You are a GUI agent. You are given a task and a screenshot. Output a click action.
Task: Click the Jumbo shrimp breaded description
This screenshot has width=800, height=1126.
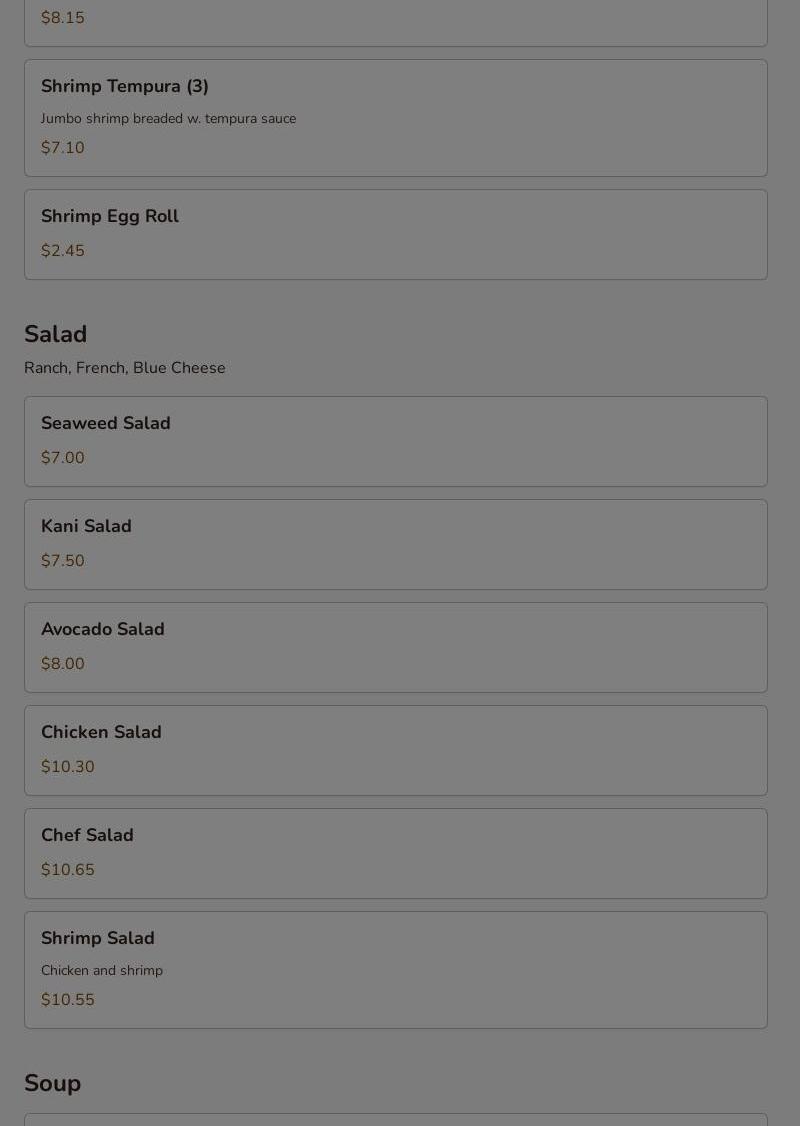click(168, 119)
